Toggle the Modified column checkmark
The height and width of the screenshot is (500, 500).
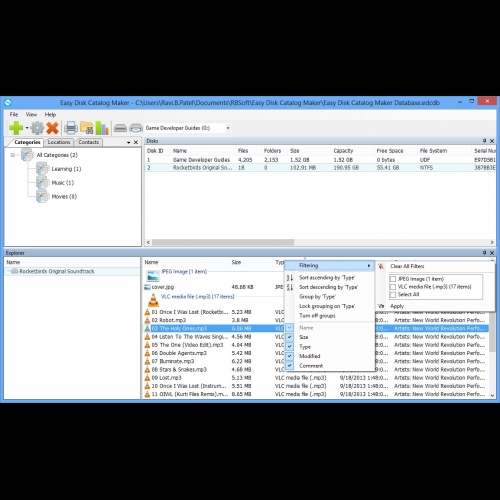(290, 356)
